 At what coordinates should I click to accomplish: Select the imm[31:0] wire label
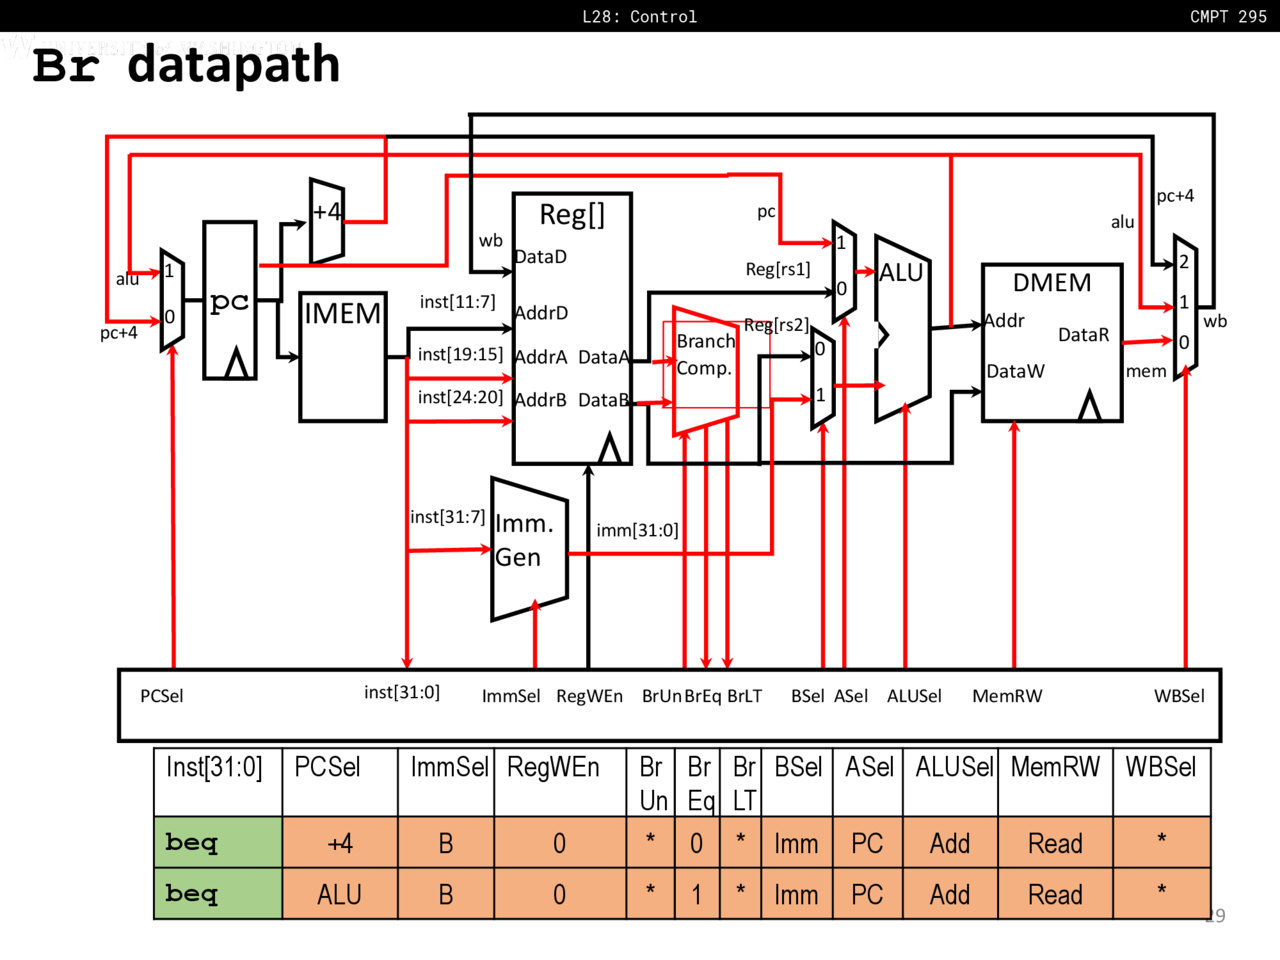637,530
